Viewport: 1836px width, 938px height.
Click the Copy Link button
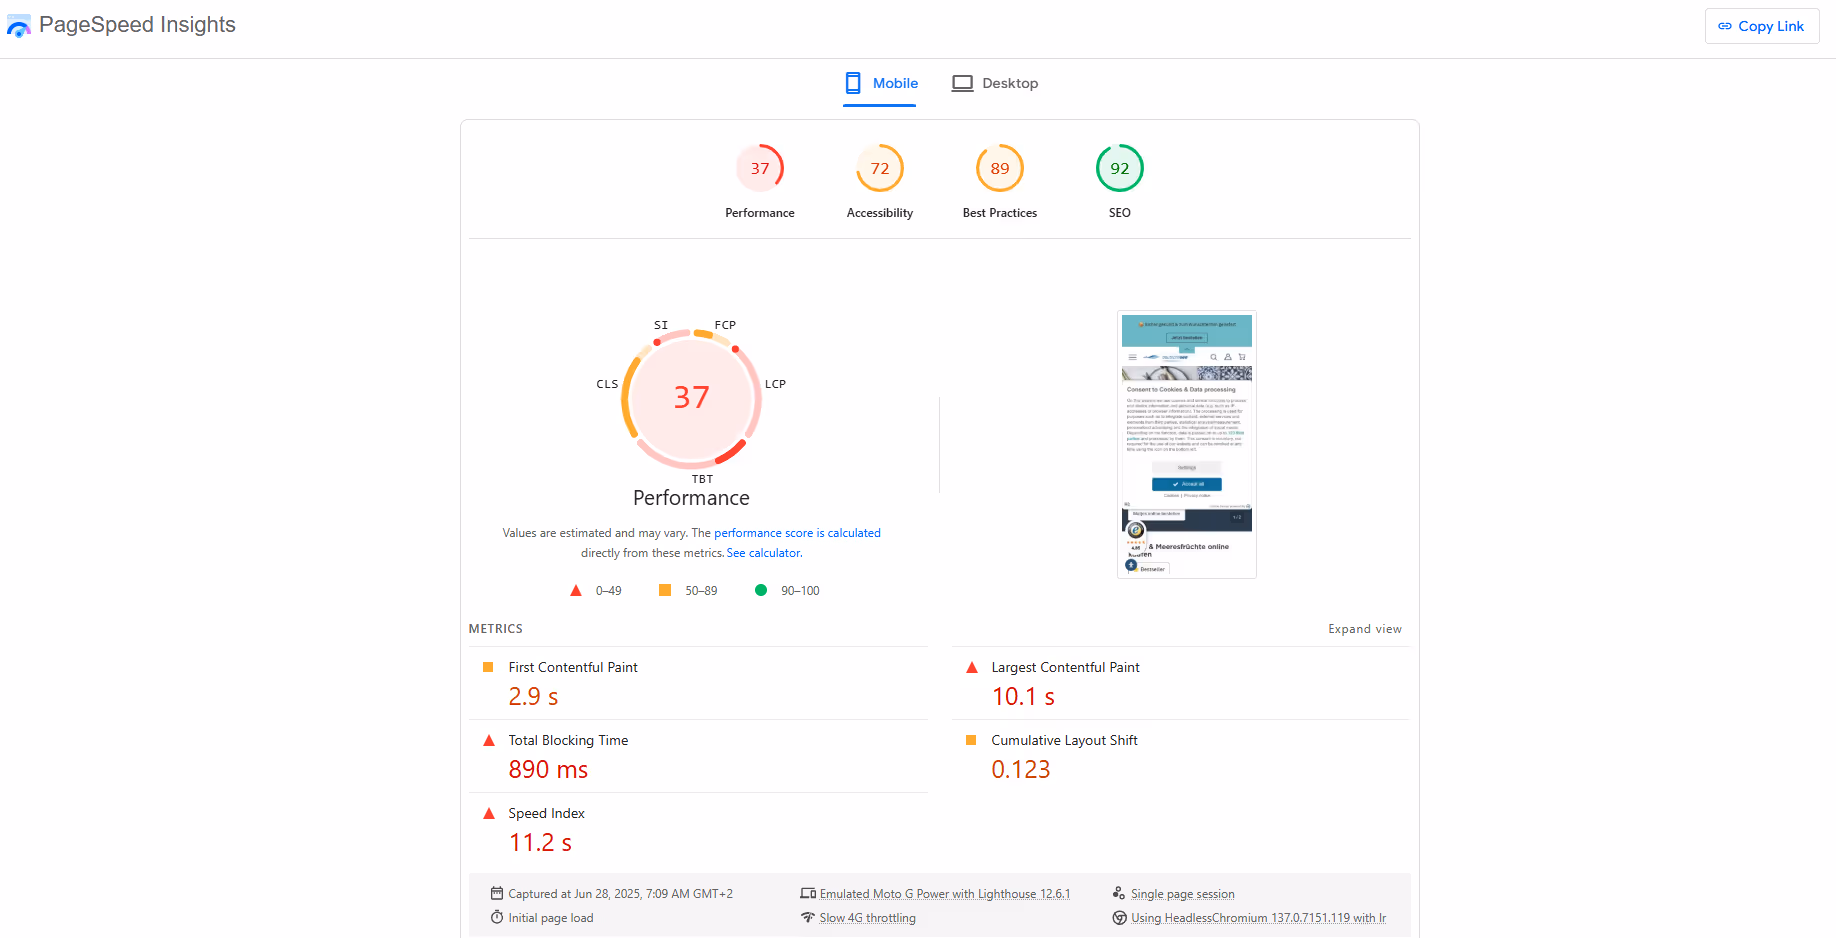point(1761,26)
